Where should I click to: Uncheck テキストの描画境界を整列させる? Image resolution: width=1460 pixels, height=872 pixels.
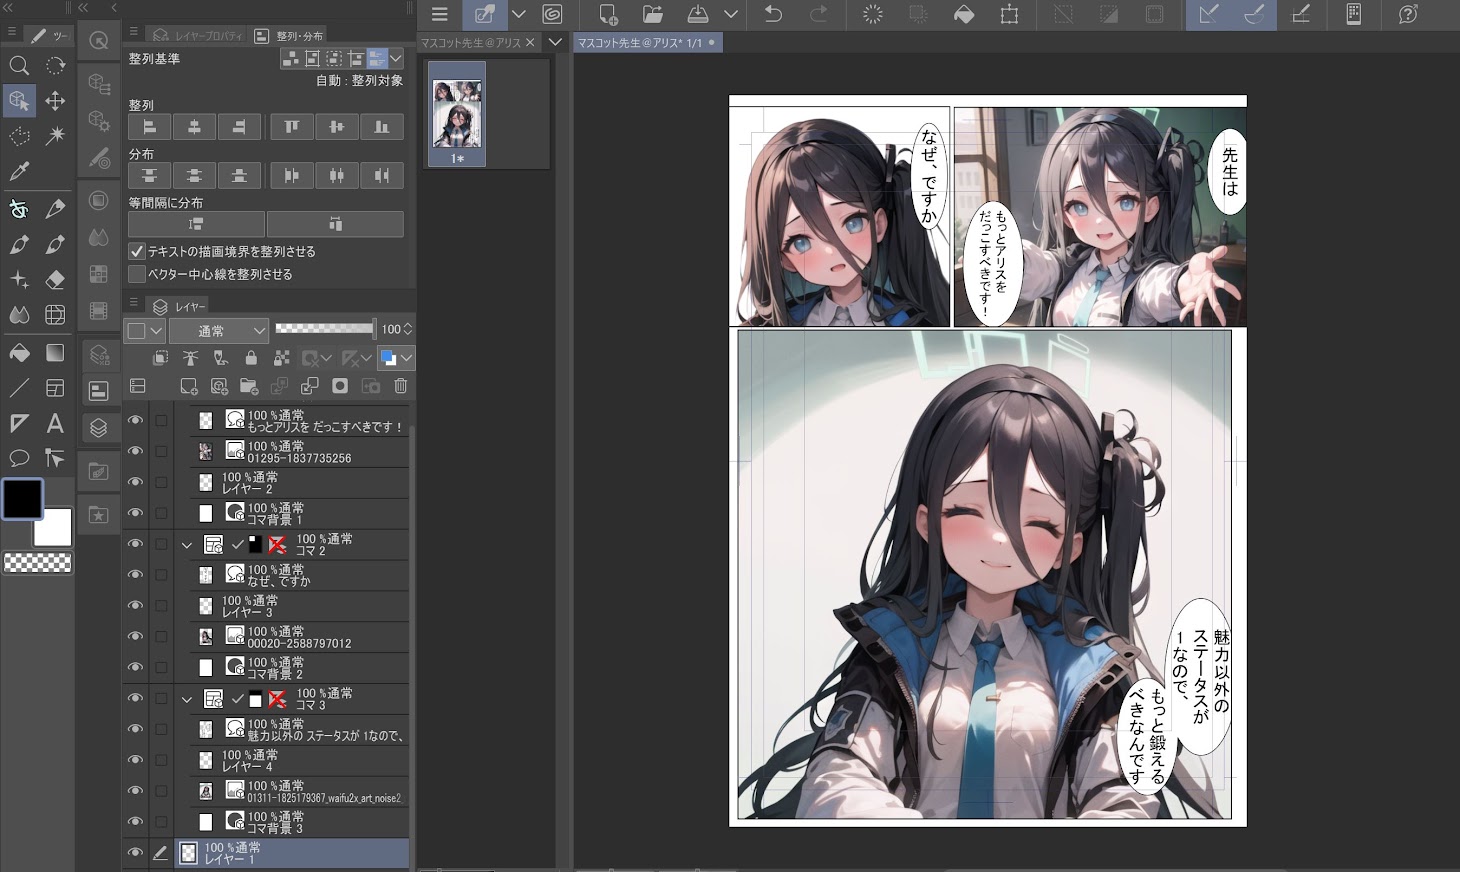(x=136, y=251)
